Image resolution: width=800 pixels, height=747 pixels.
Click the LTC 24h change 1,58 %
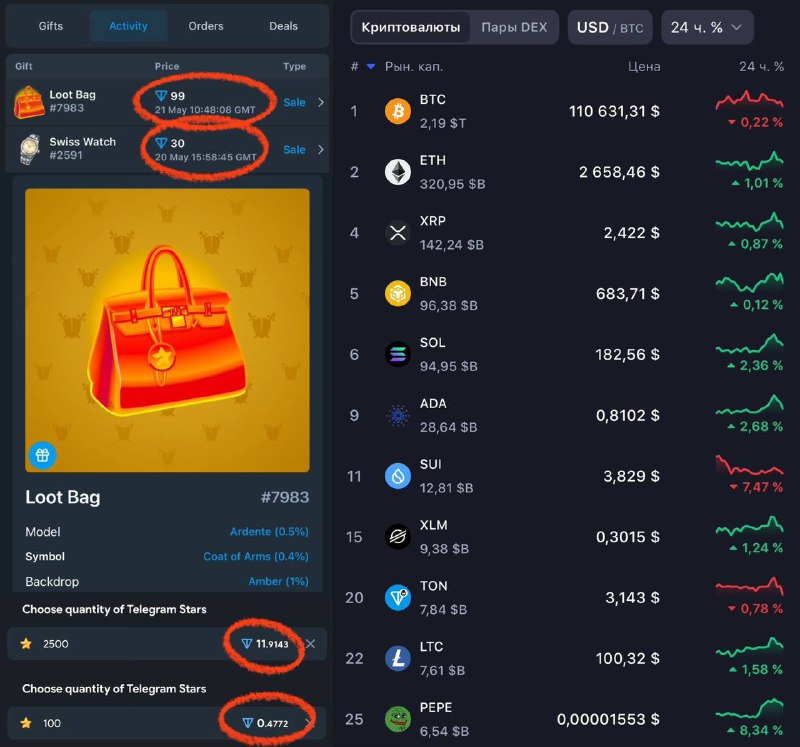[757, 669]
